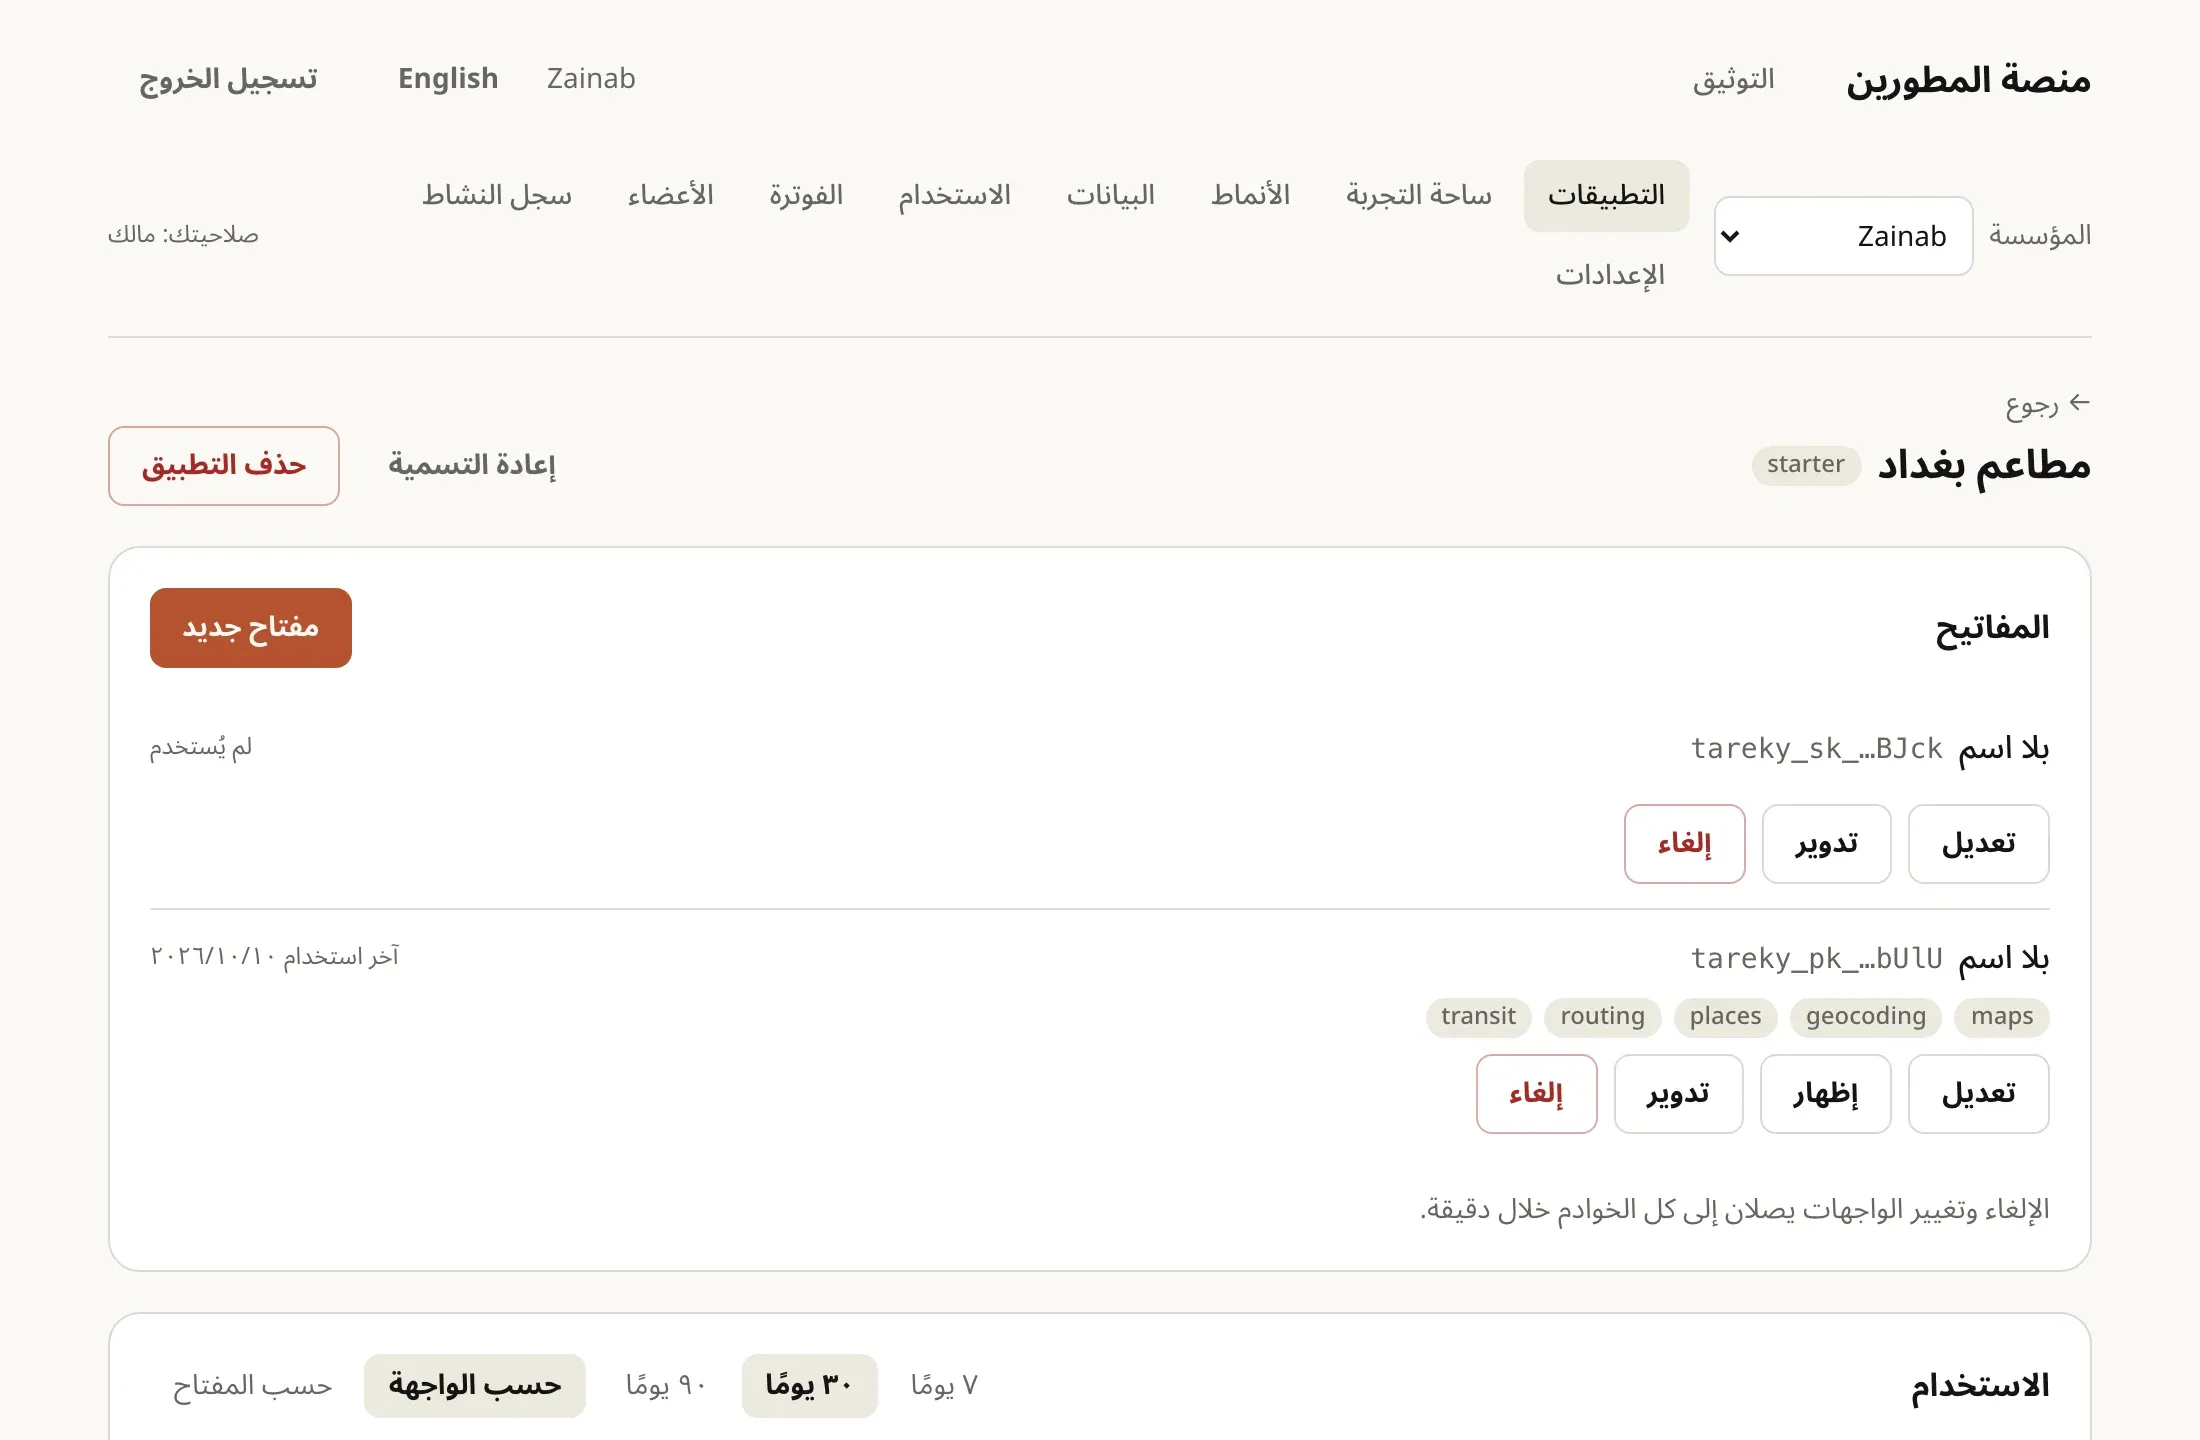Open the المؤسسة Zainab organization dropdown
The height and width of the screenshot is (1440, 2200).
point(1843,236)
